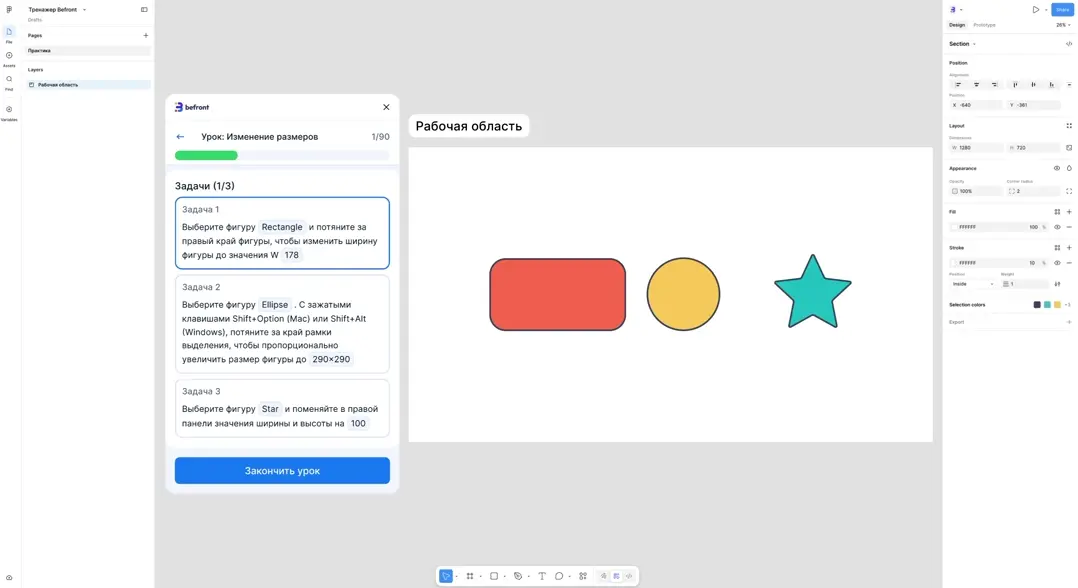Open the Задача 3 task card
This screenshot has width=1078, height=588.
point(282,408)
